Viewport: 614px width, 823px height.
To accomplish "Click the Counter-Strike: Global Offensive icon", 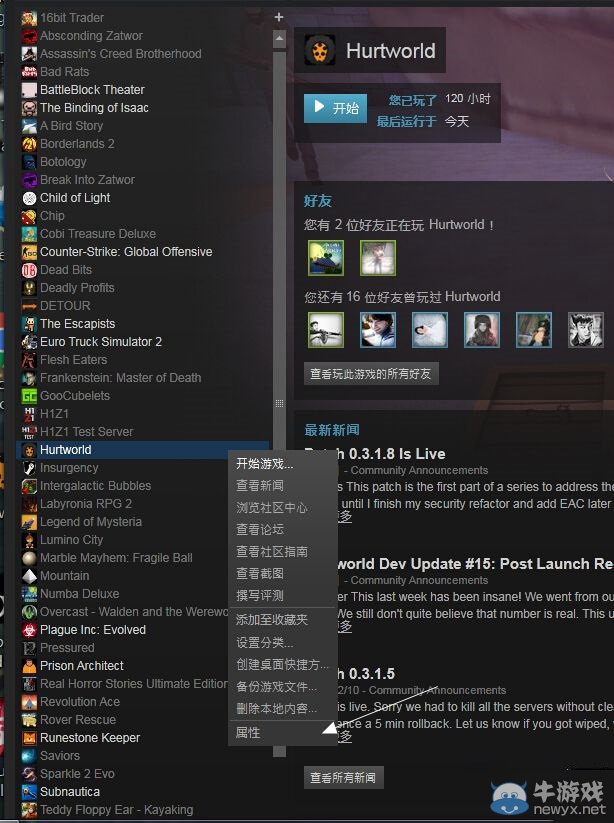I will pyautogui.click(x=30, y=252).
